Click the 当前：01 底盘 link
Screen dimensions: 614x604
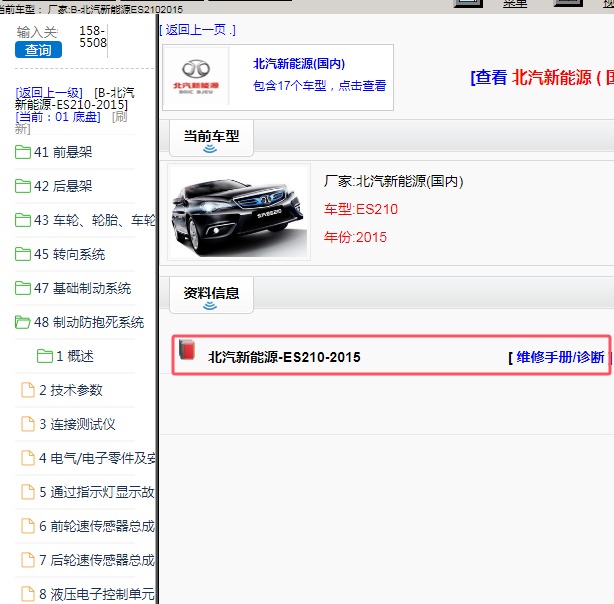[x=58, y=117]
